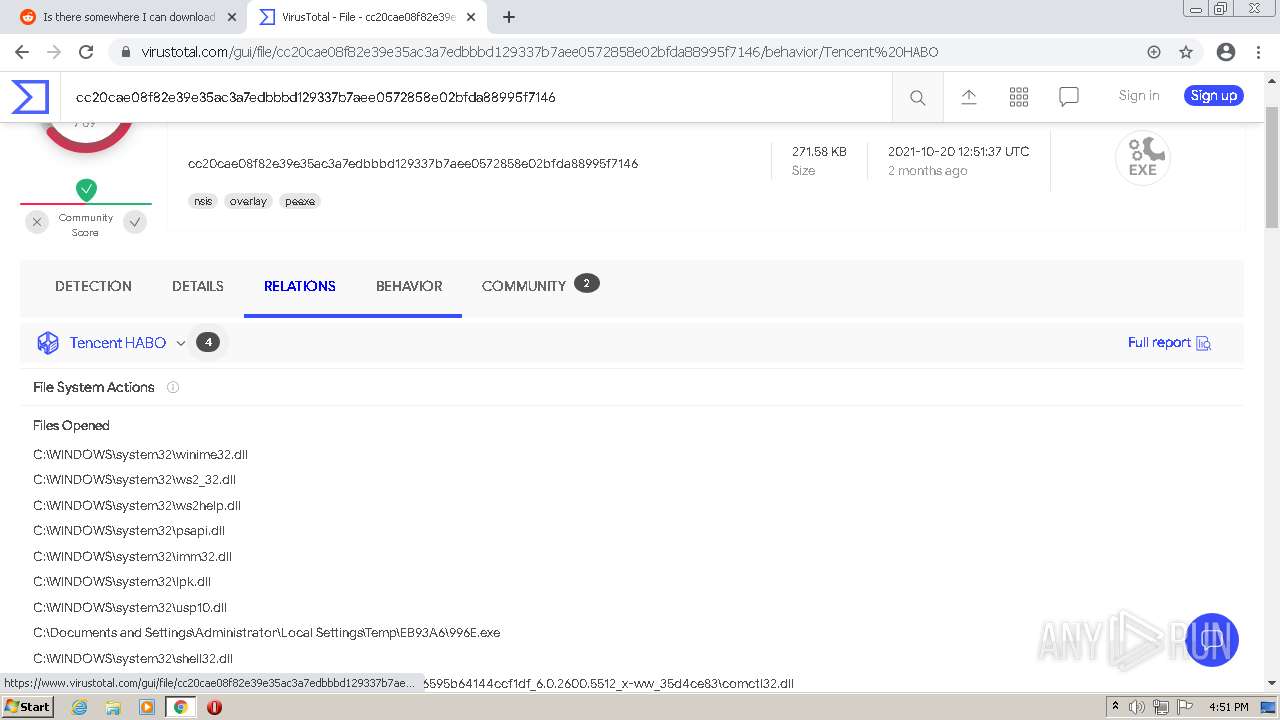Open the comments speech bubble icon
The width and height of the screenshot is (1280, 720).
click(x=1069, y=97)
